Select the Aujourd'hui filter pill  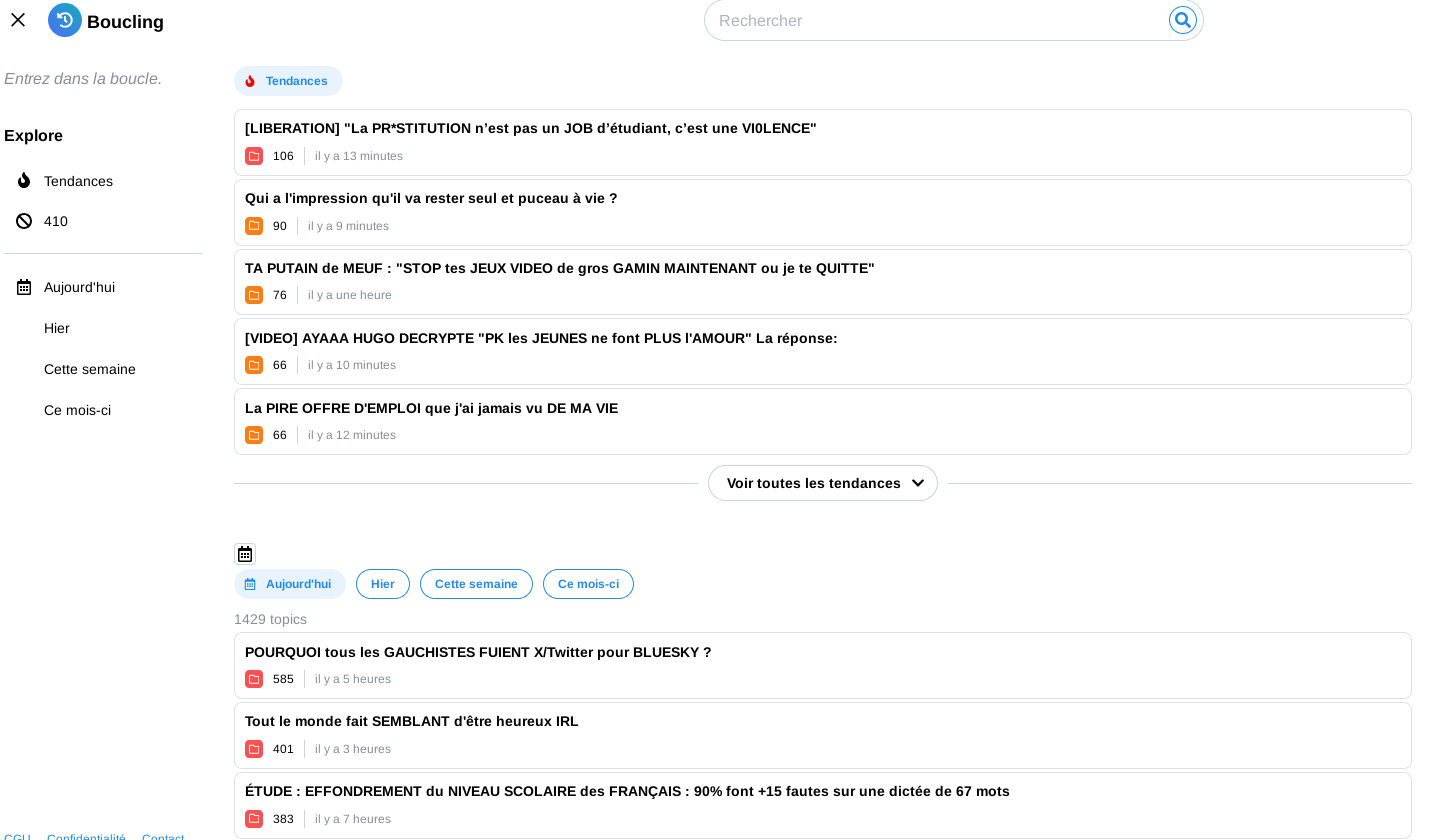[290, 584]
